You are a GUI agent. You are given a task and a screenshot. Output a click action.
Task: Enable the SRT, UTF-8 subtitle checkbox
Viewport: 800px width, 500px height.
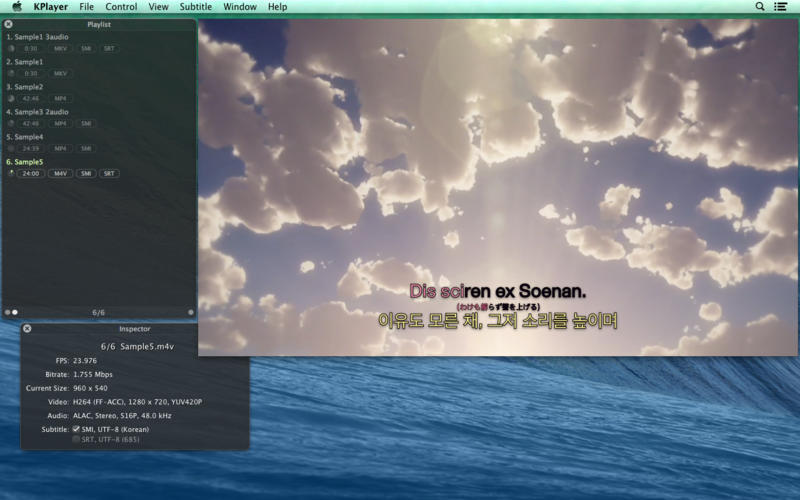coord(76,439)
